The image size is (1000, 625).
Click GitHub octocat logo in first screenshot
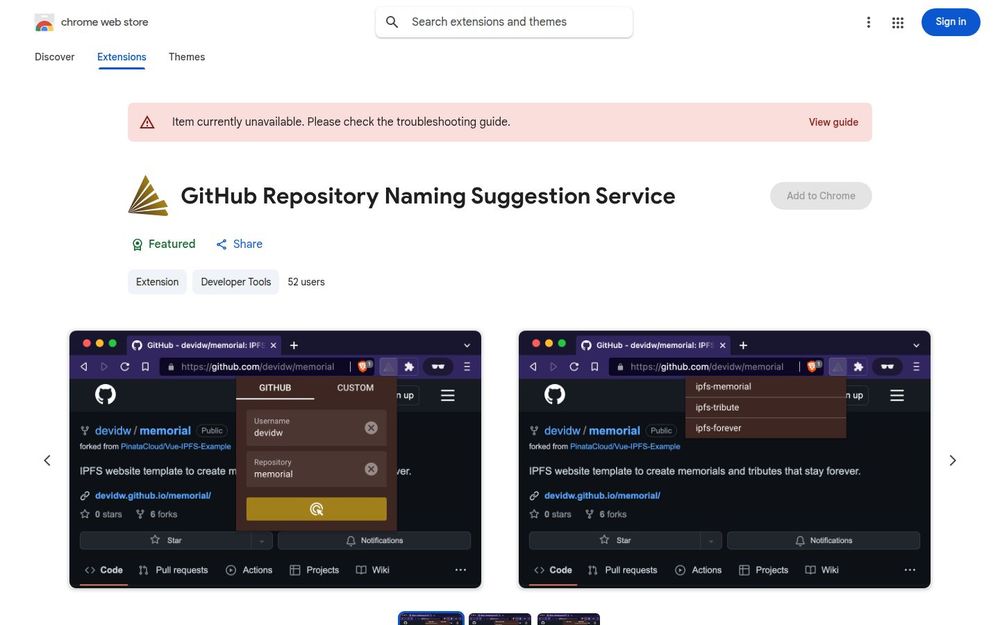(106, 395)
